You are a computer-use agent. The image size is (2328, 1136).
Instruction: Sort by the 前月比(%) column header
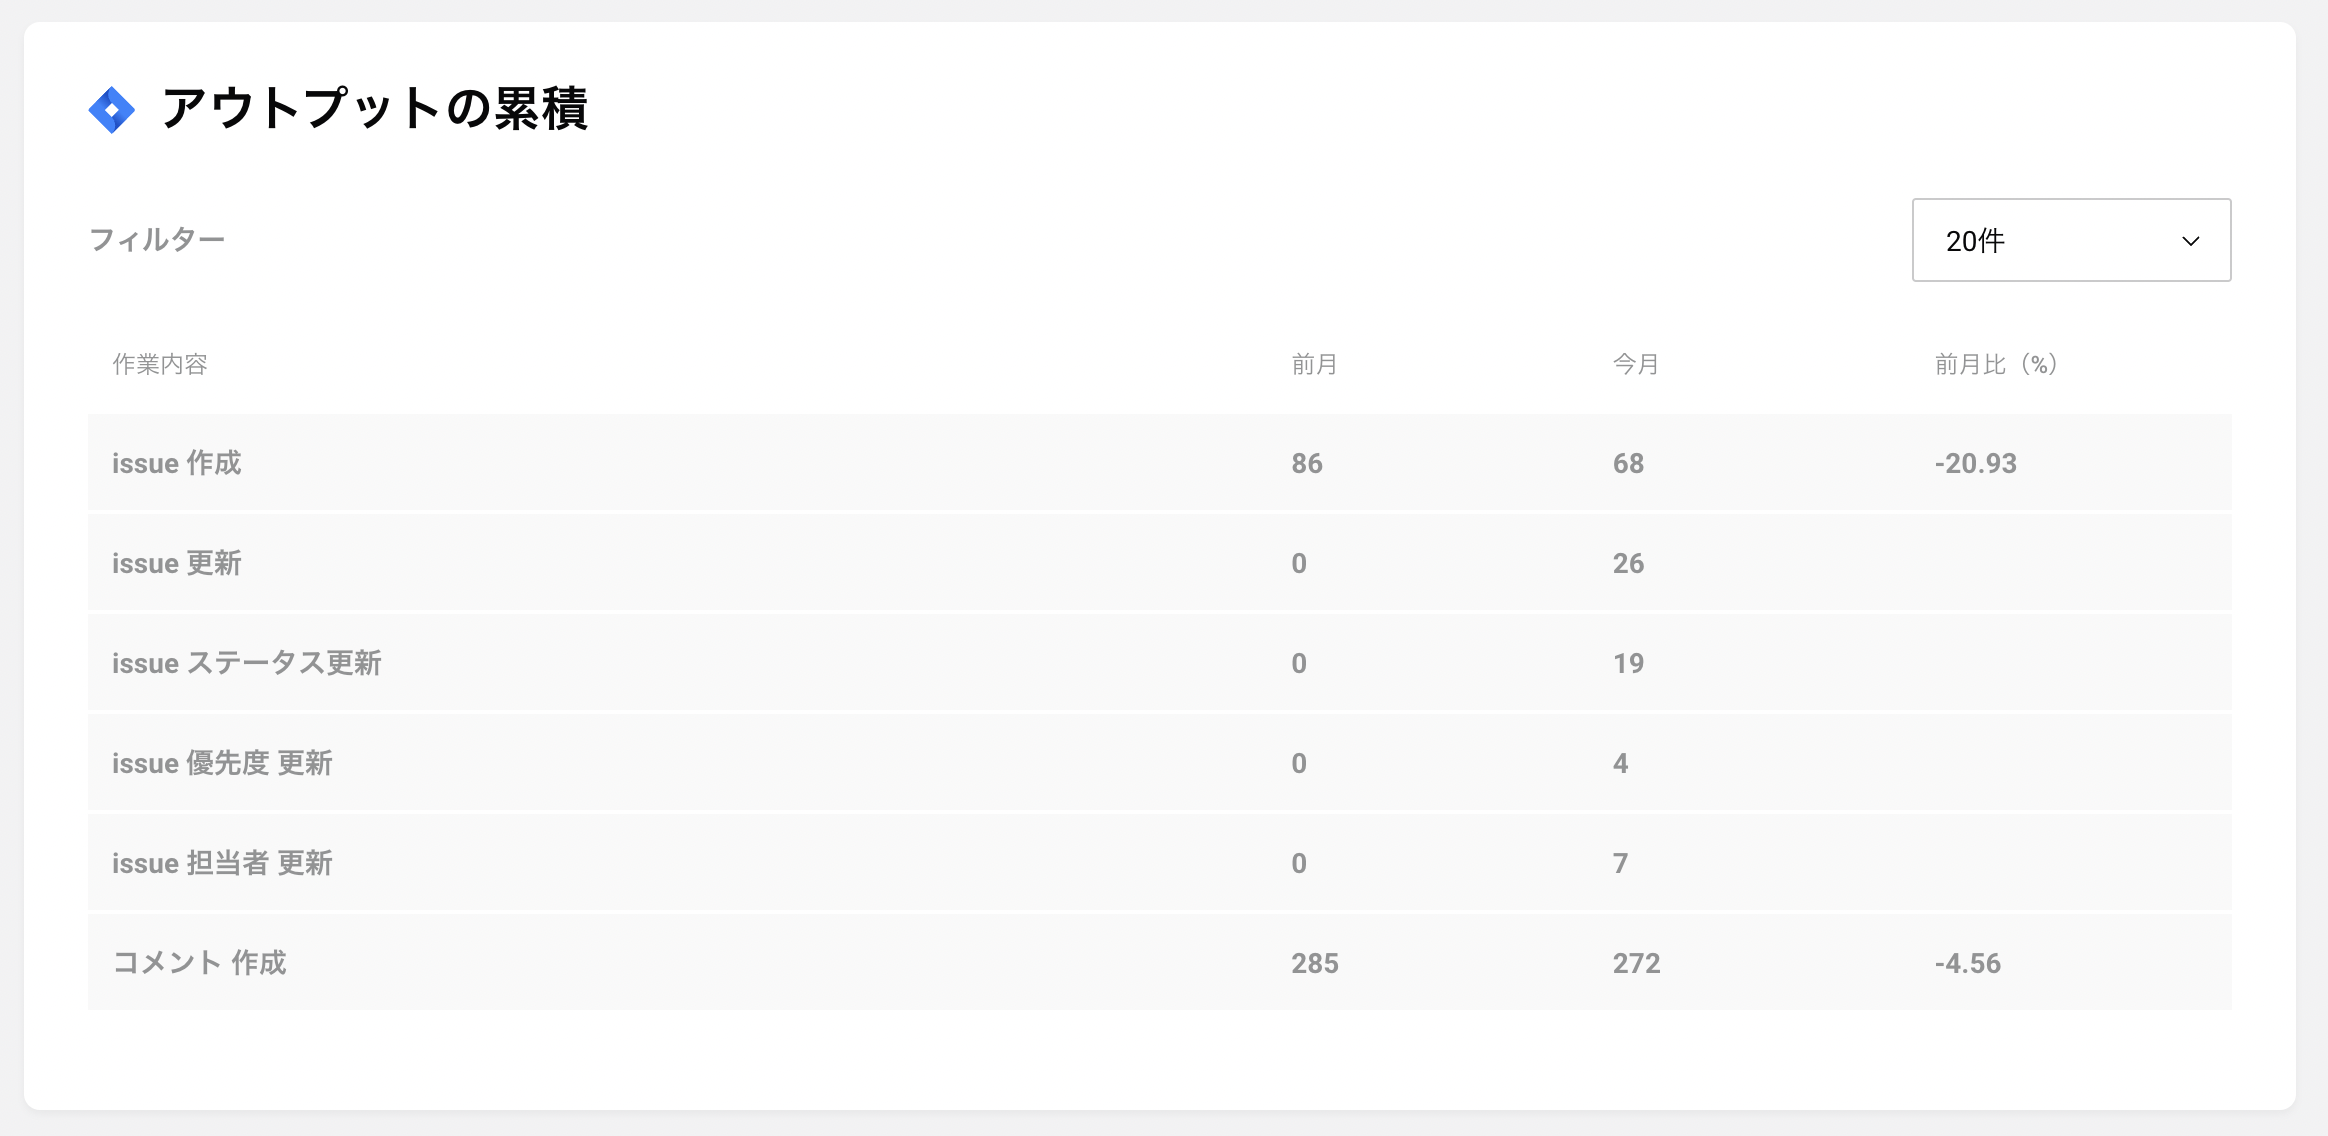click(1996, 364)
